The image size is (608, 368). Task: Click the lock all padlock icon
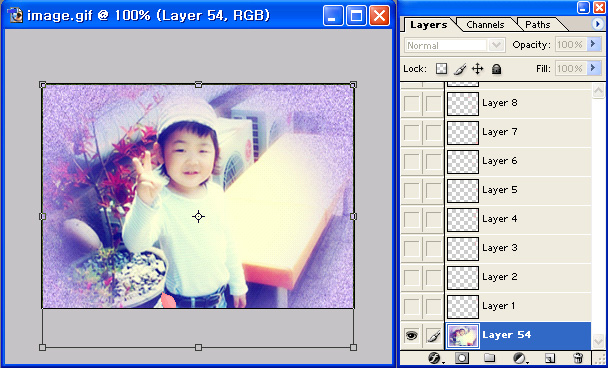(x=496, y=69)
